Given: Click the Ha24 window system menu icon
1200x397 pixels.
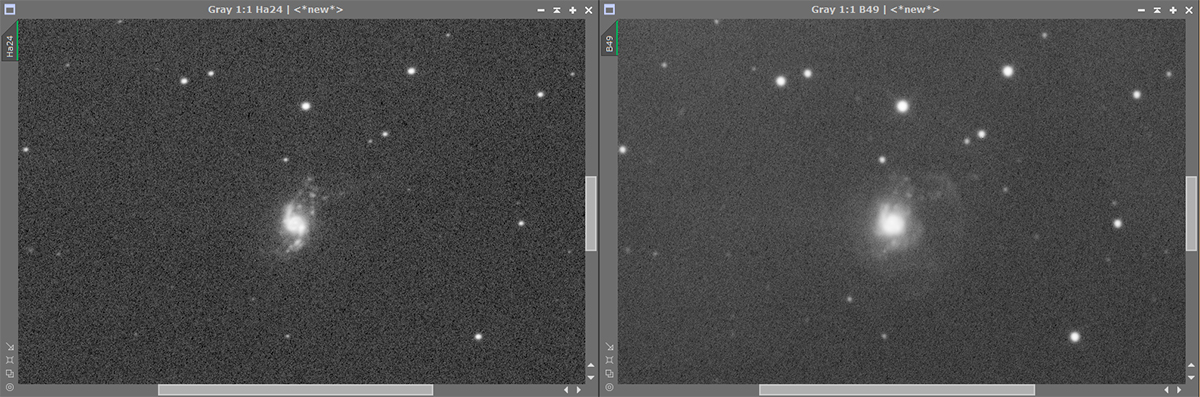Looking at the screenshot, I should (x=10, y=9).
